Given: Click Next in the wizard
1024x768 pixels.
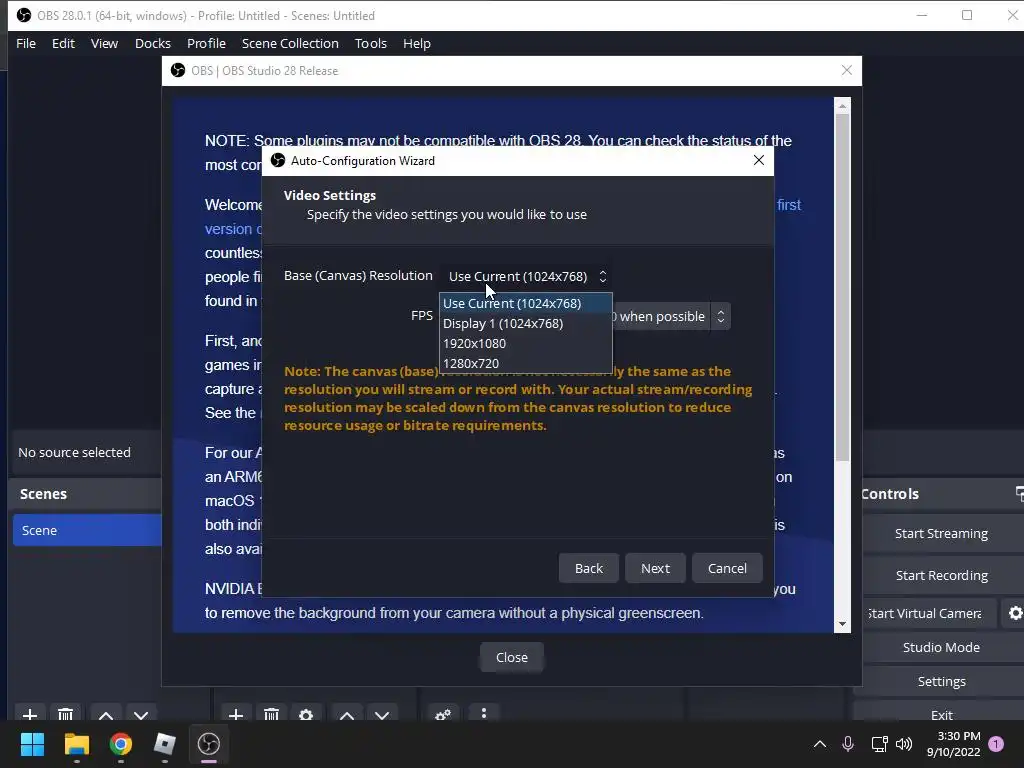Looking at the screenshot, I should click(x=655, y=568).
